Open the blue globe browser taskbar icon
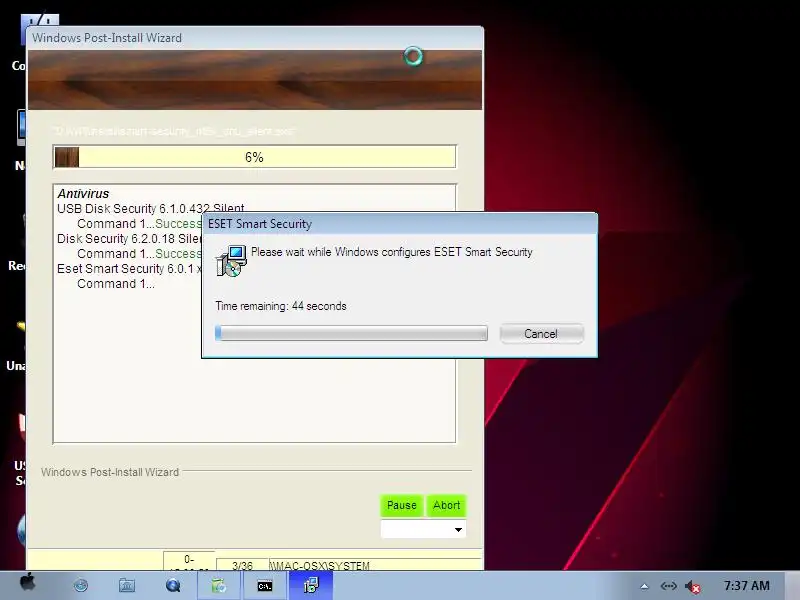This screenshot has height=600, width=800. point(173,585)
